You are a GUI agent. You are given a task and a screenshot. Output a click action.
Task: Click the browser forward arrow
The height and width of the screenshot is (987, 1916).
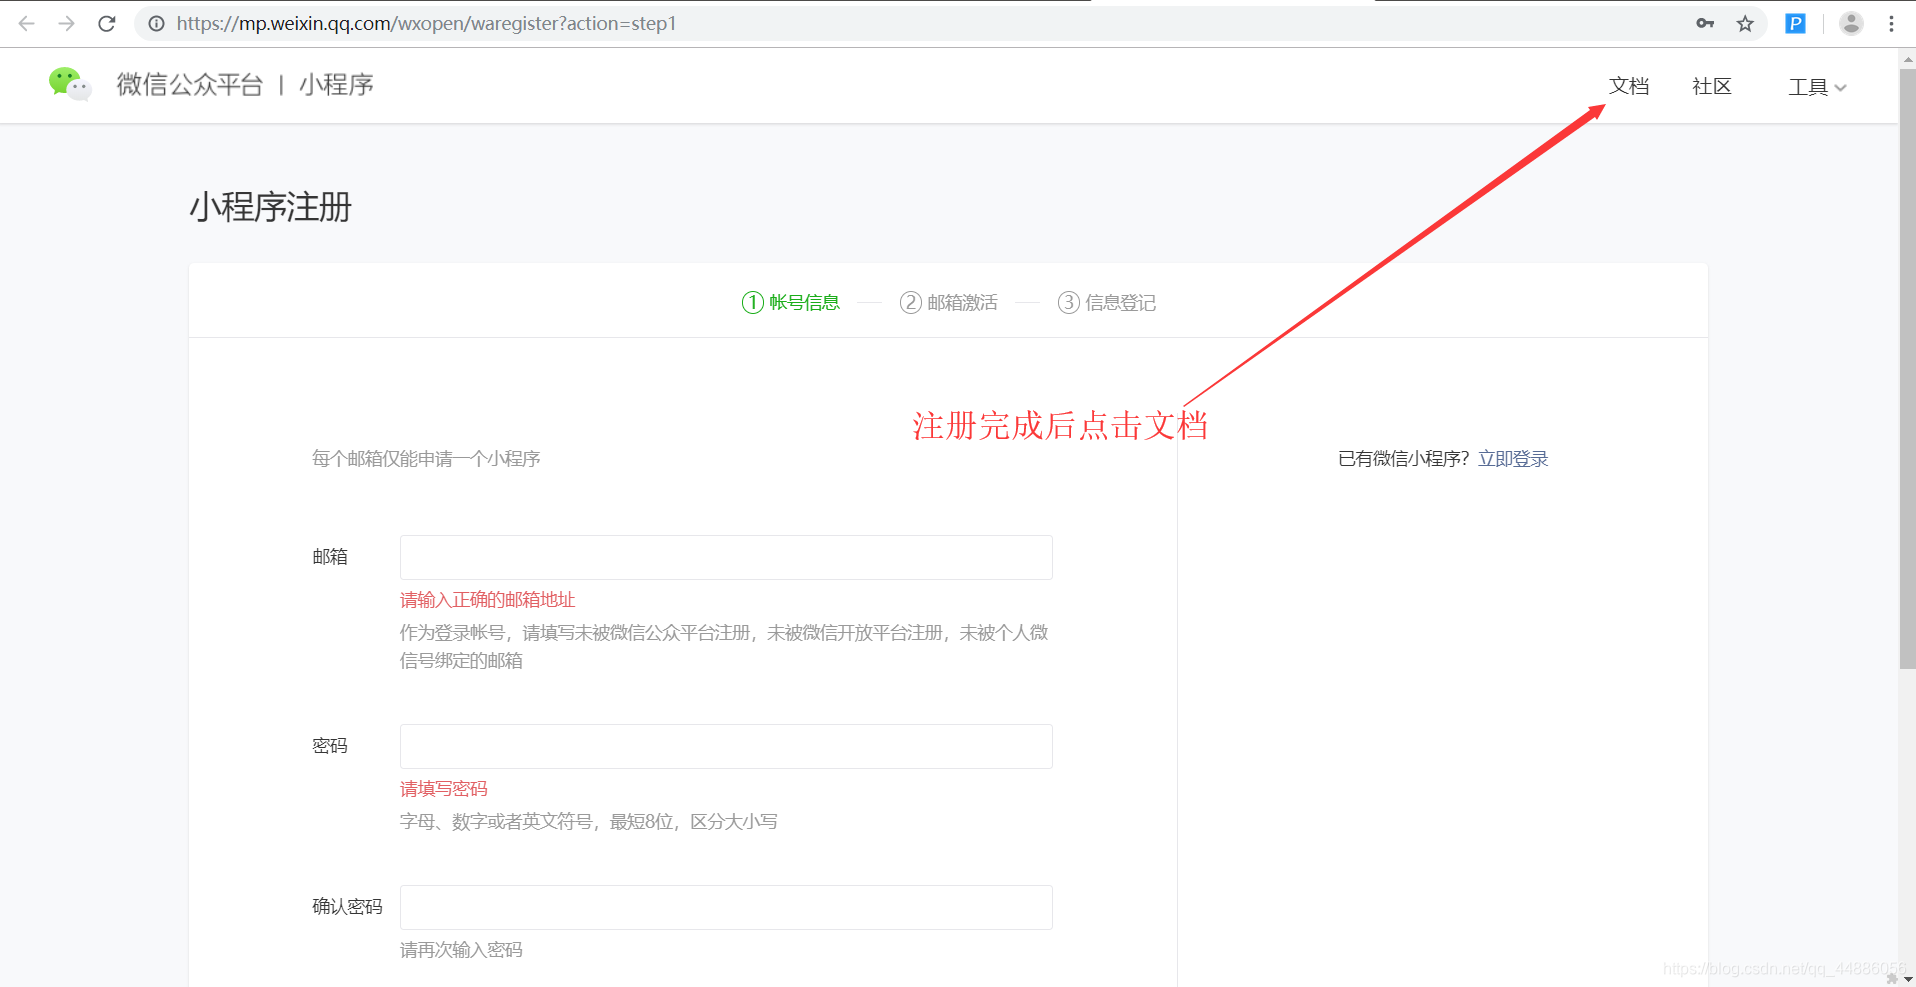(66, 23)
